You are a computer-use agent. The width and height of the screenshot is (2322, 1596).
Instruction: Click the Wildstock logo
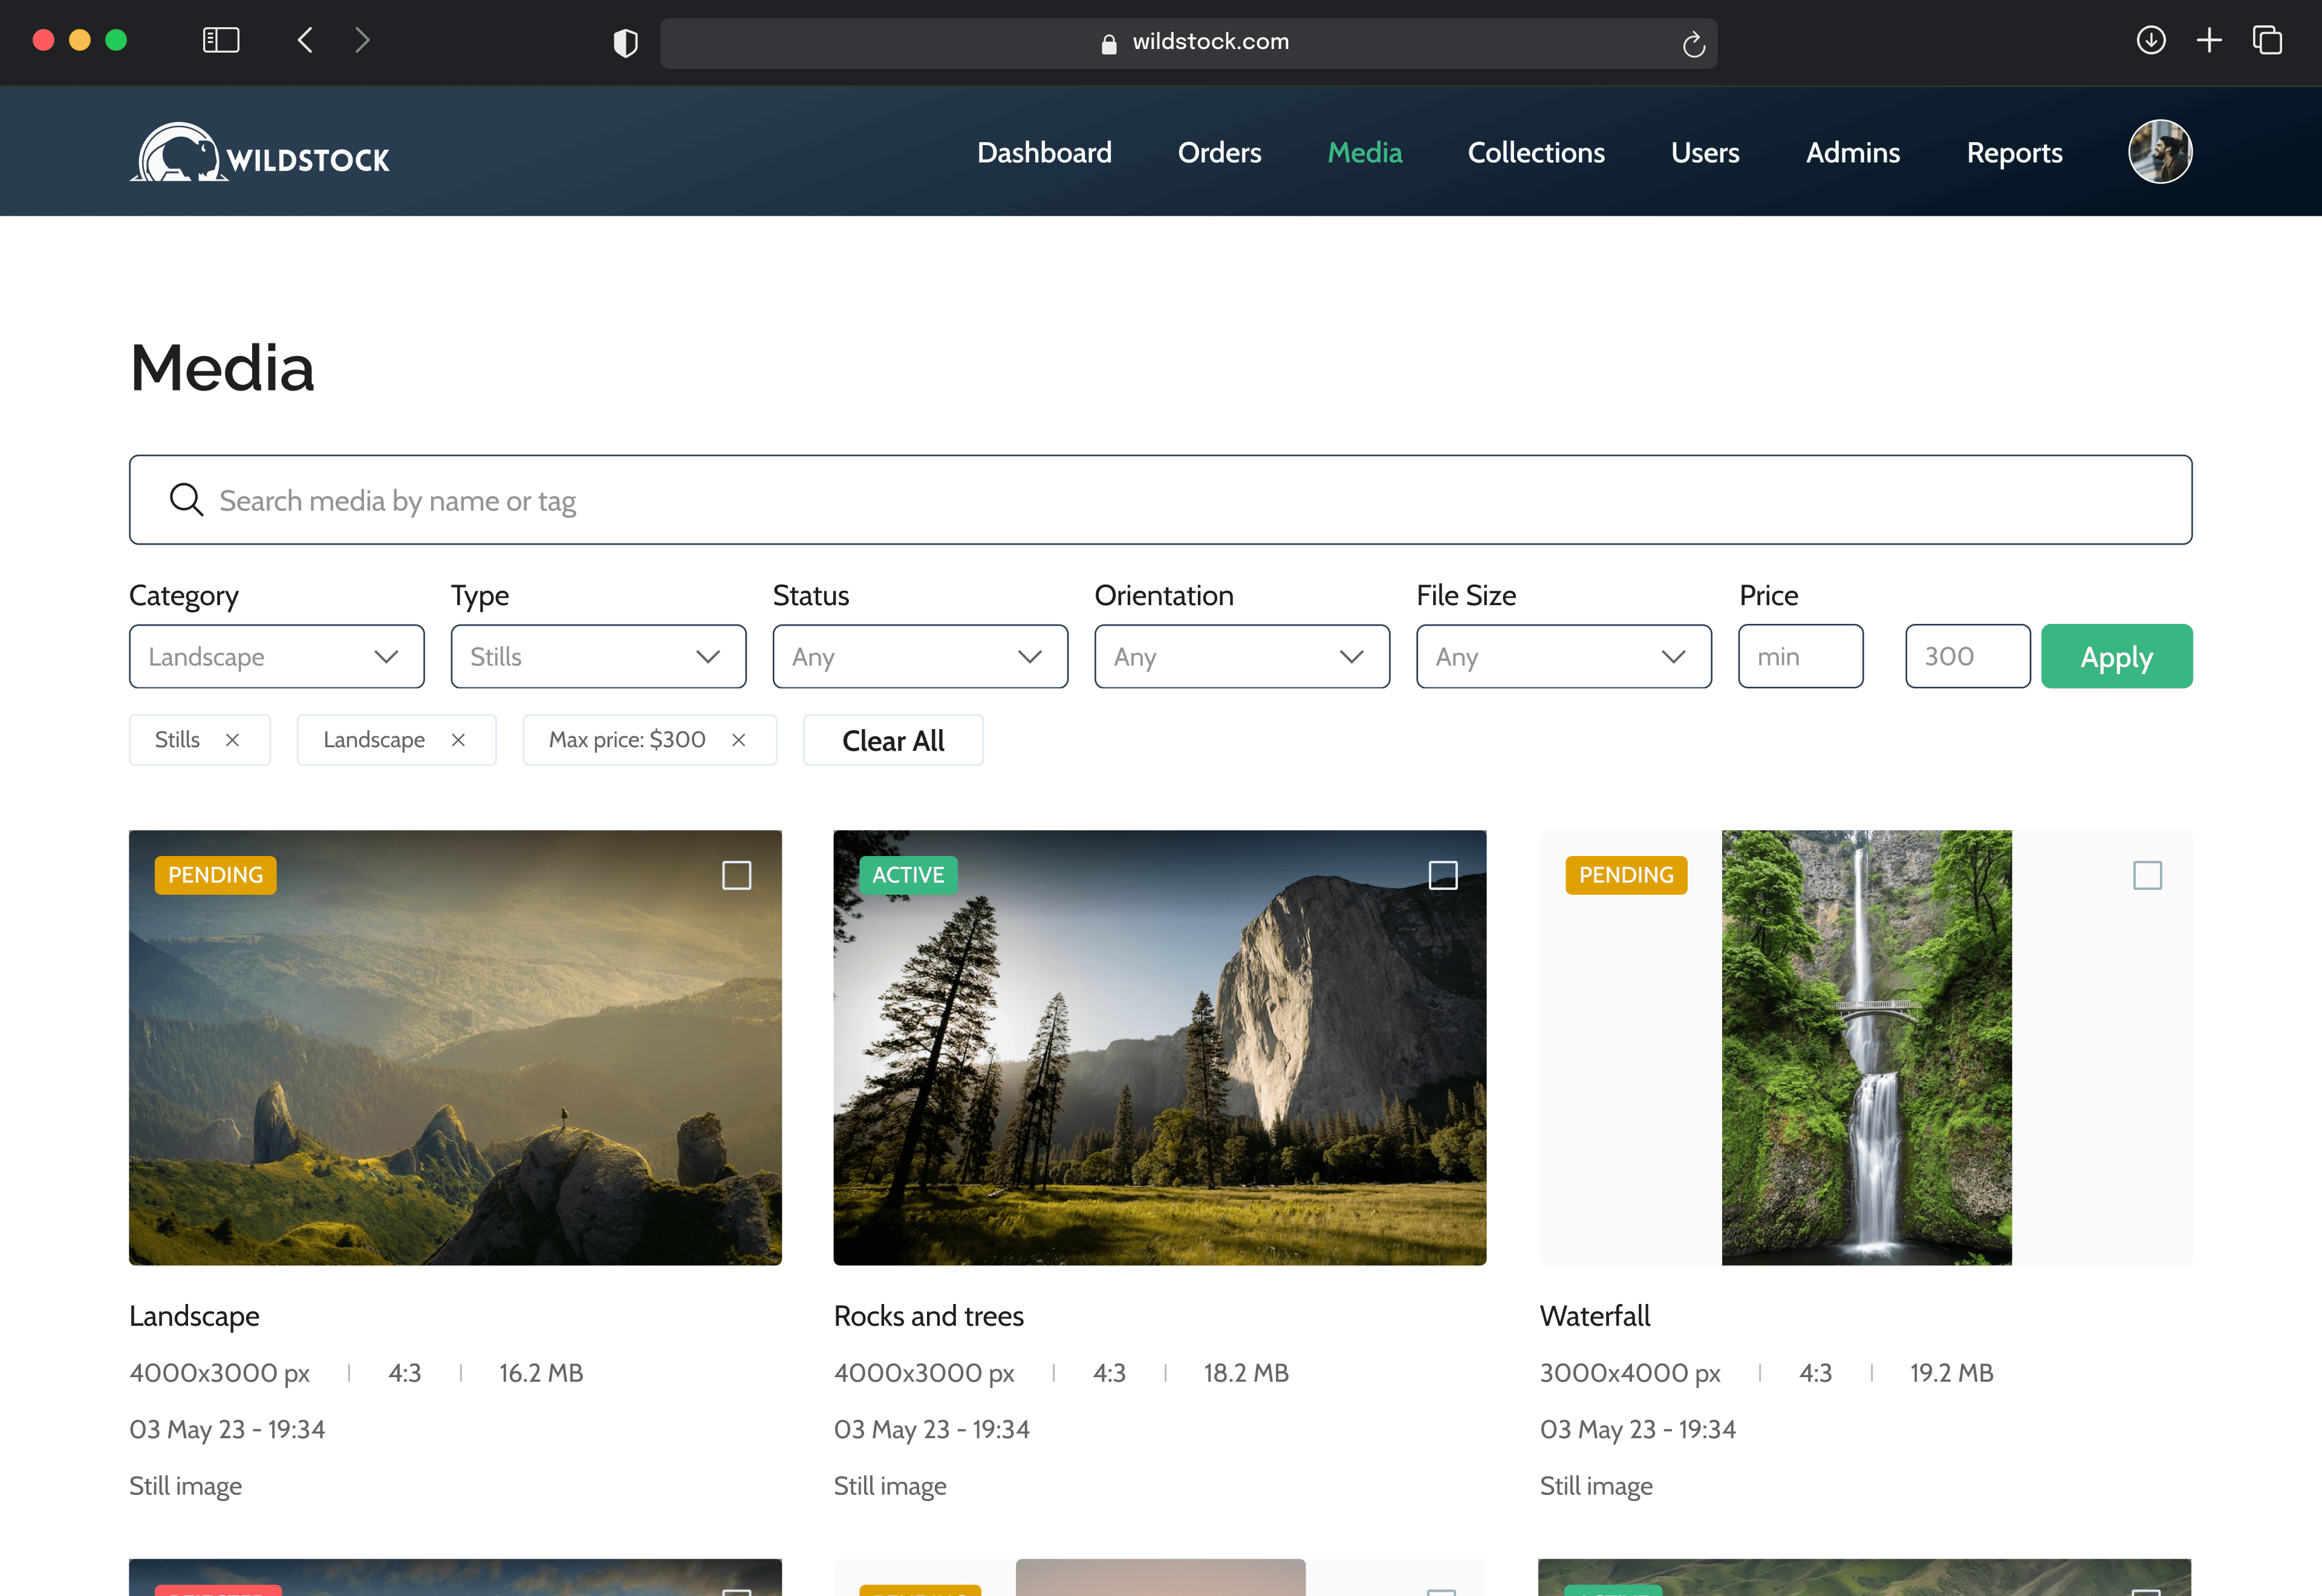tap(260, 153)
